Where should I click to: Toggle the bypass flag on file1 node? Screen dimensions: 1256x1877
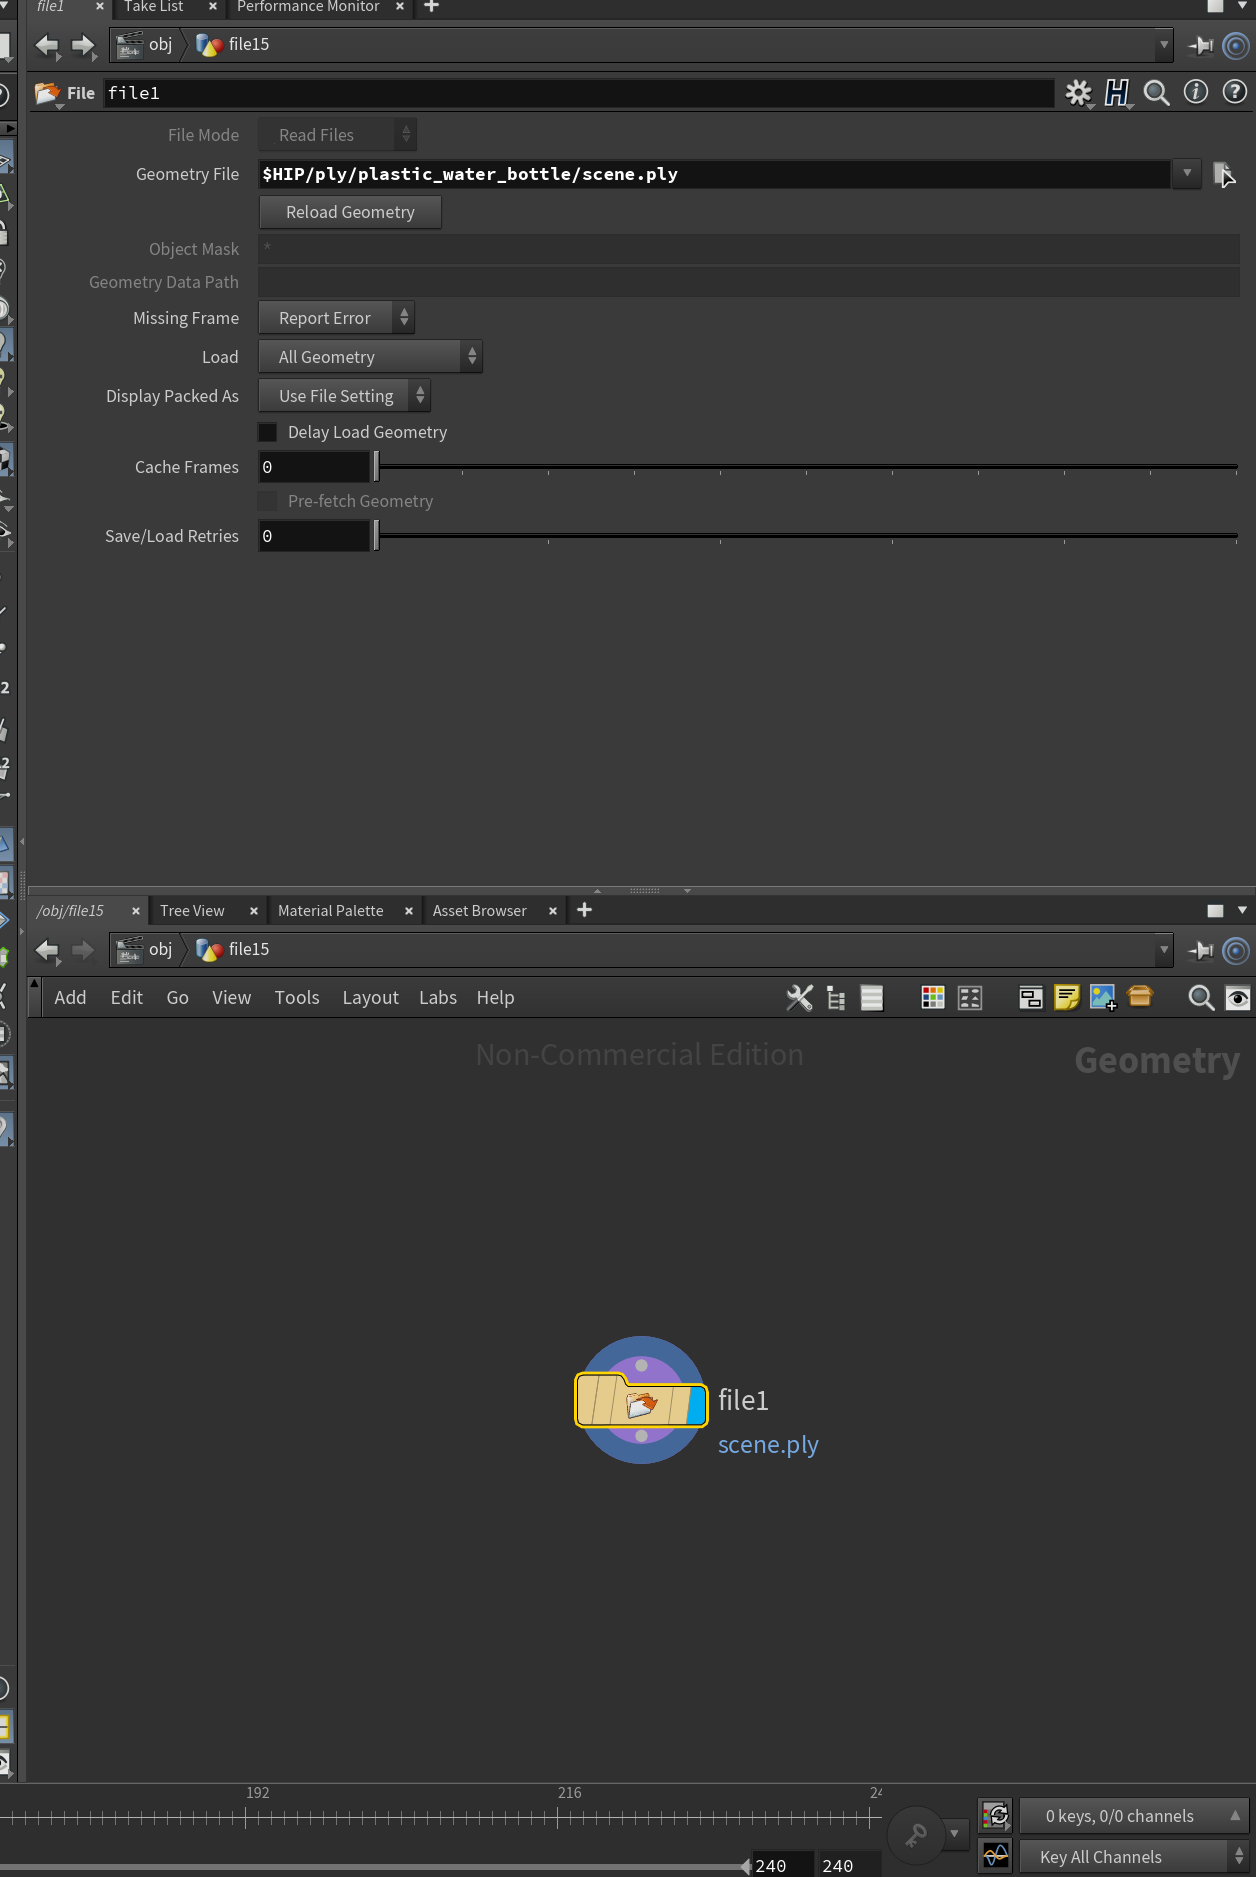(x=589, y=1401)
